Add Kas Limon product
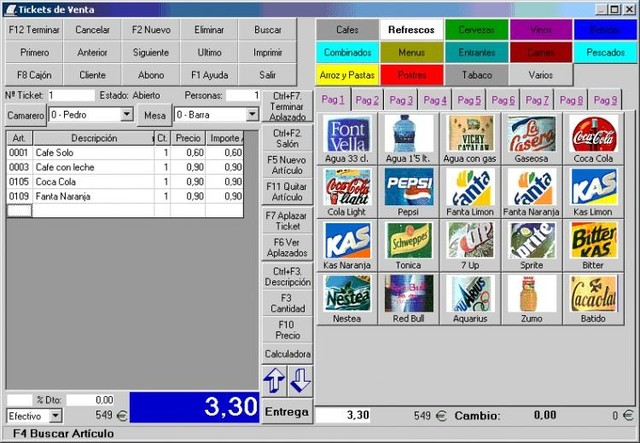The width and height of the screenshot is (640, 443). 593,192
